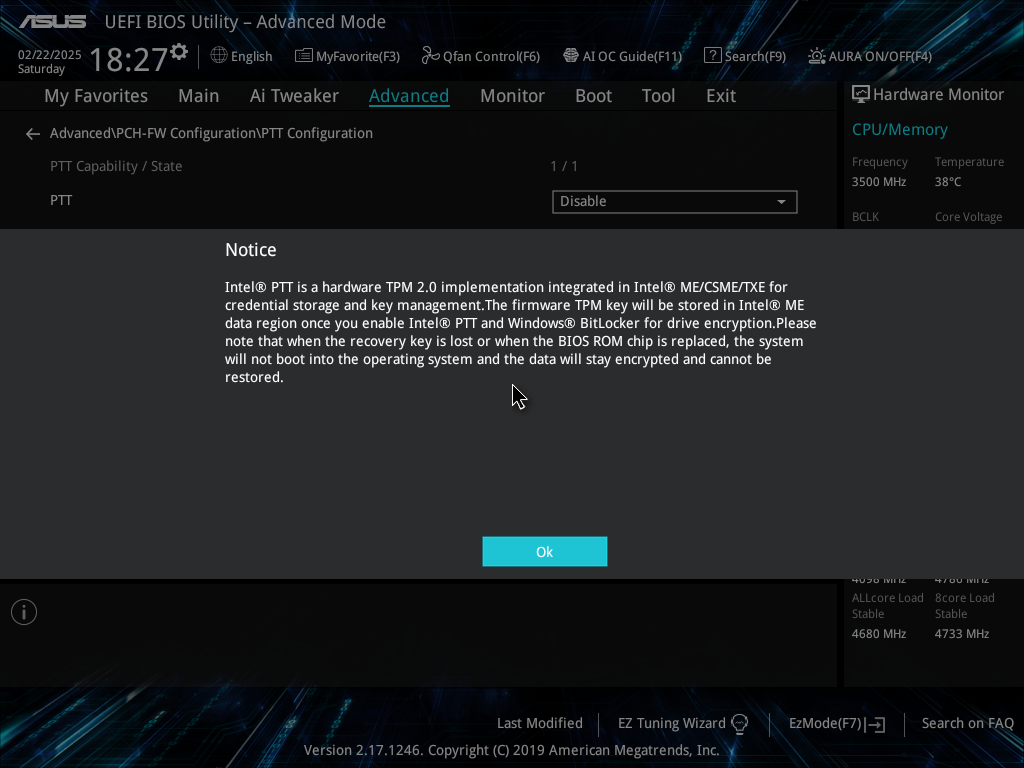Select PTT Capability / State row

click(x=116, y=167)
